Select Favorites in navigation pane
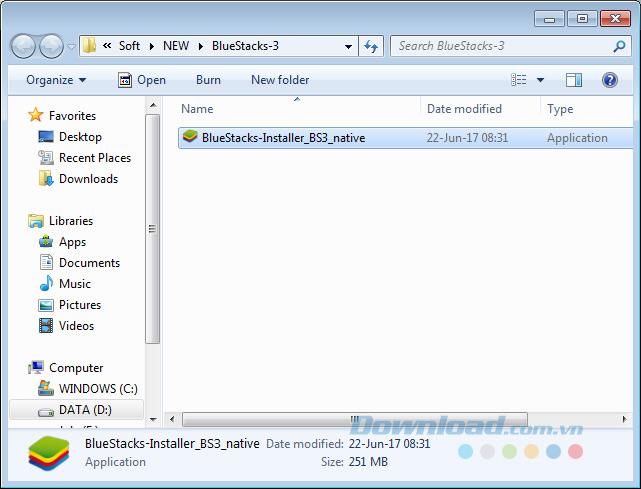The height and width of the screenshot is (489, 641). tap(72, 116)
